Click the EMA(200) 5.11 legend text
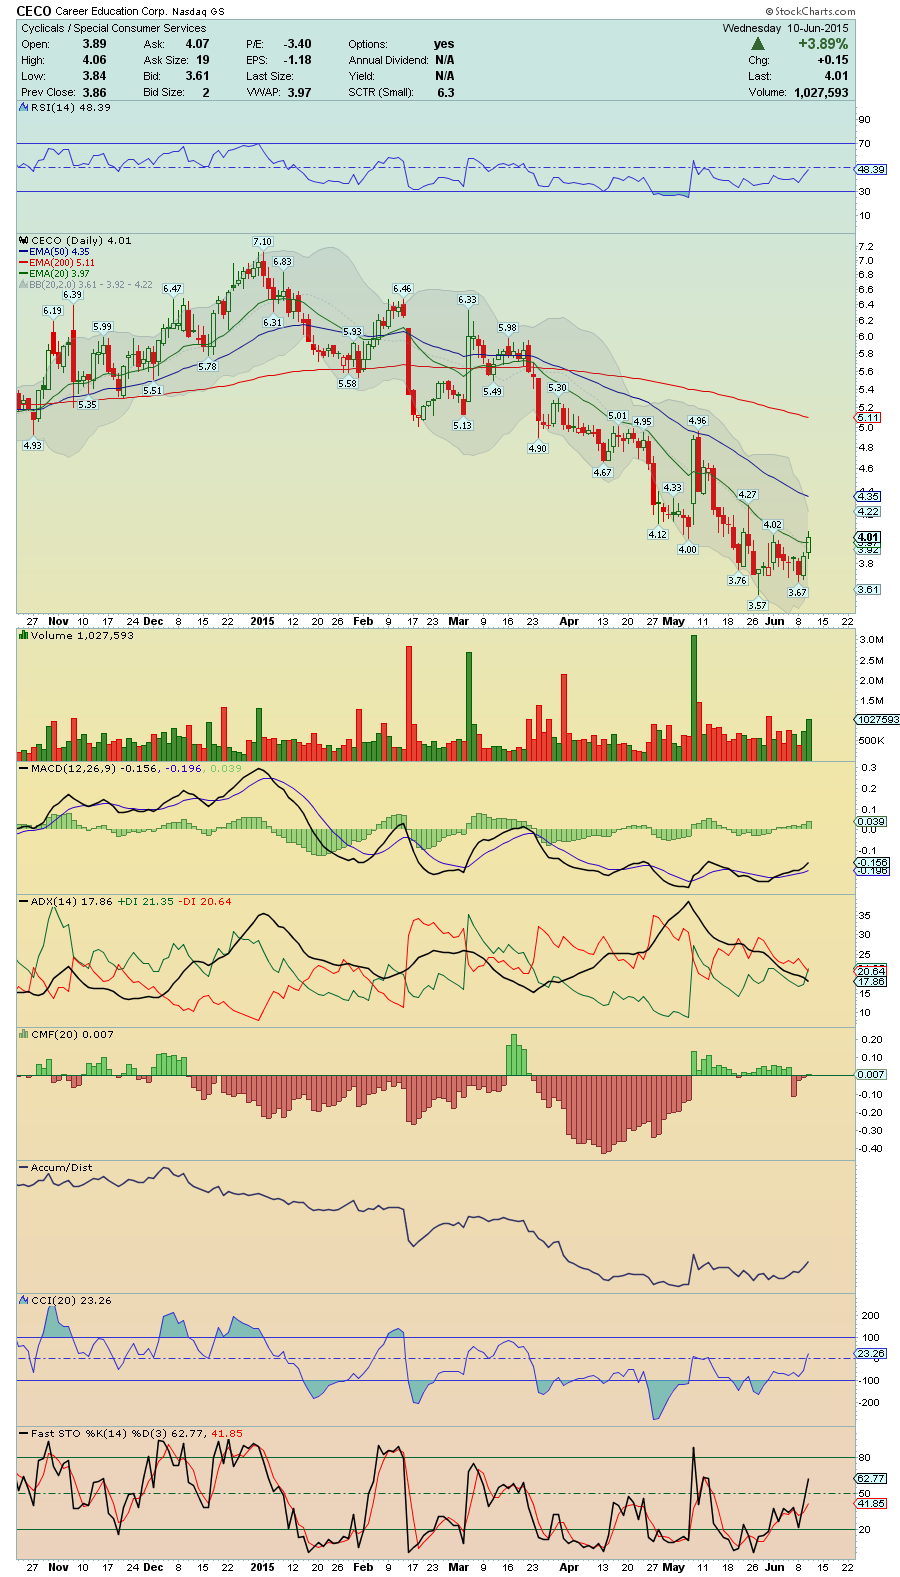The image size is (900, 1577). tap(62, 263)
